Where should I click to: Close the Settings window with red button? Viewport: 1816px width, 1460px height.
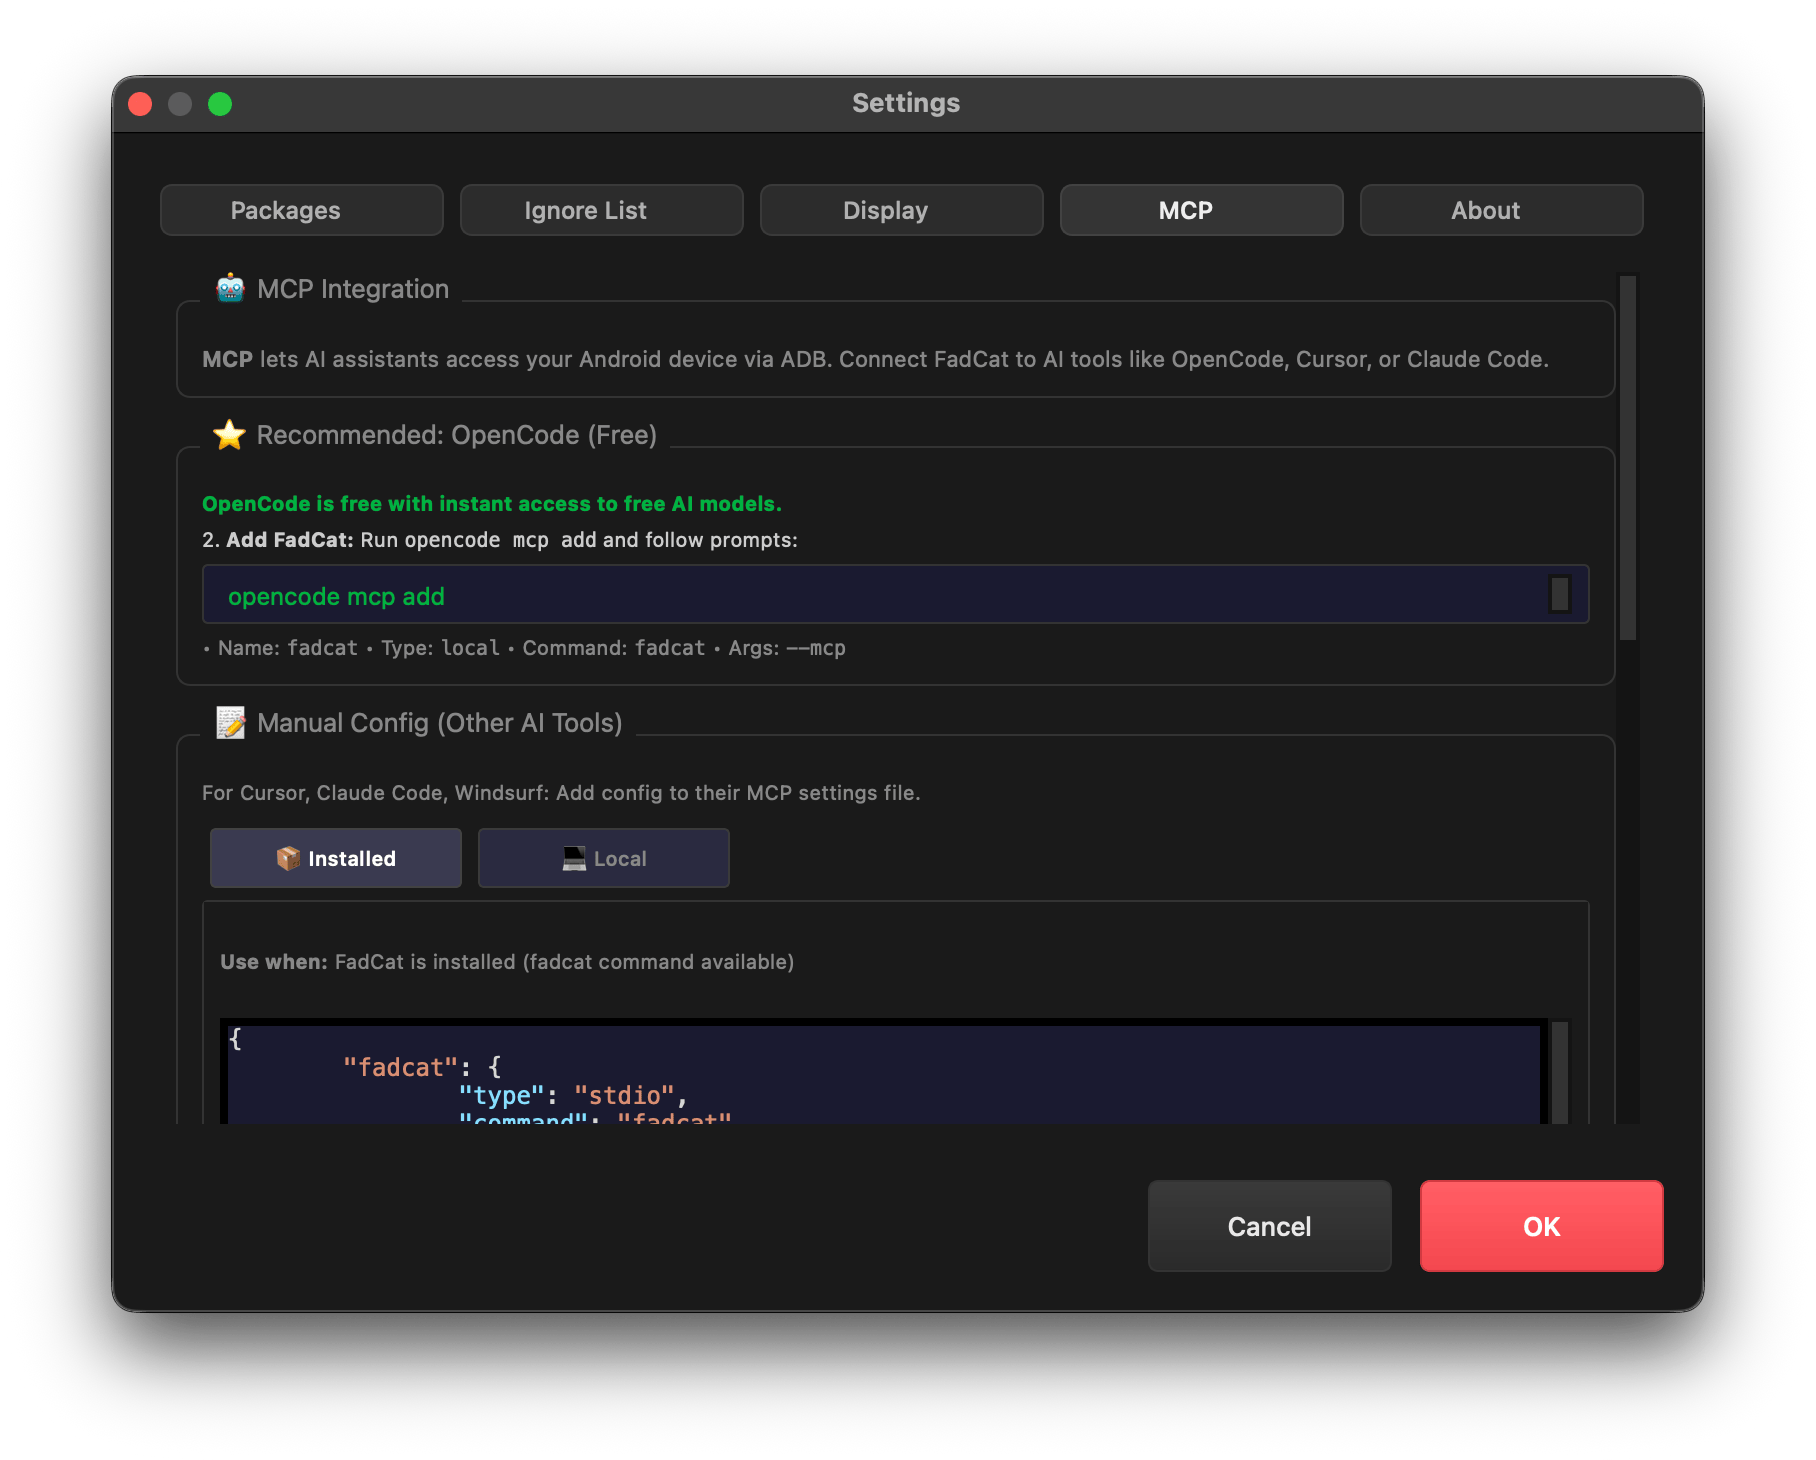pos(140,104)
